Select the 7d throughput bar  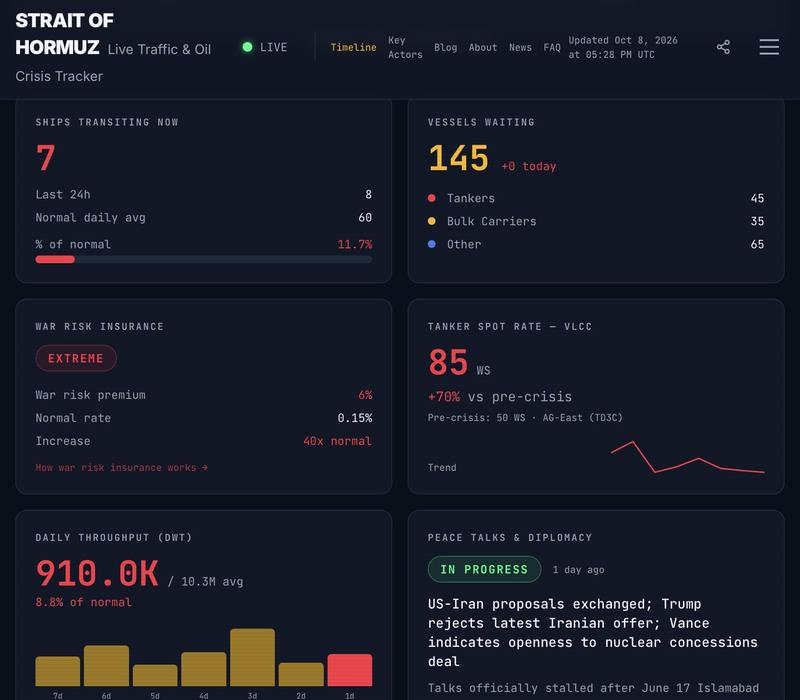(x=58, y=671)
